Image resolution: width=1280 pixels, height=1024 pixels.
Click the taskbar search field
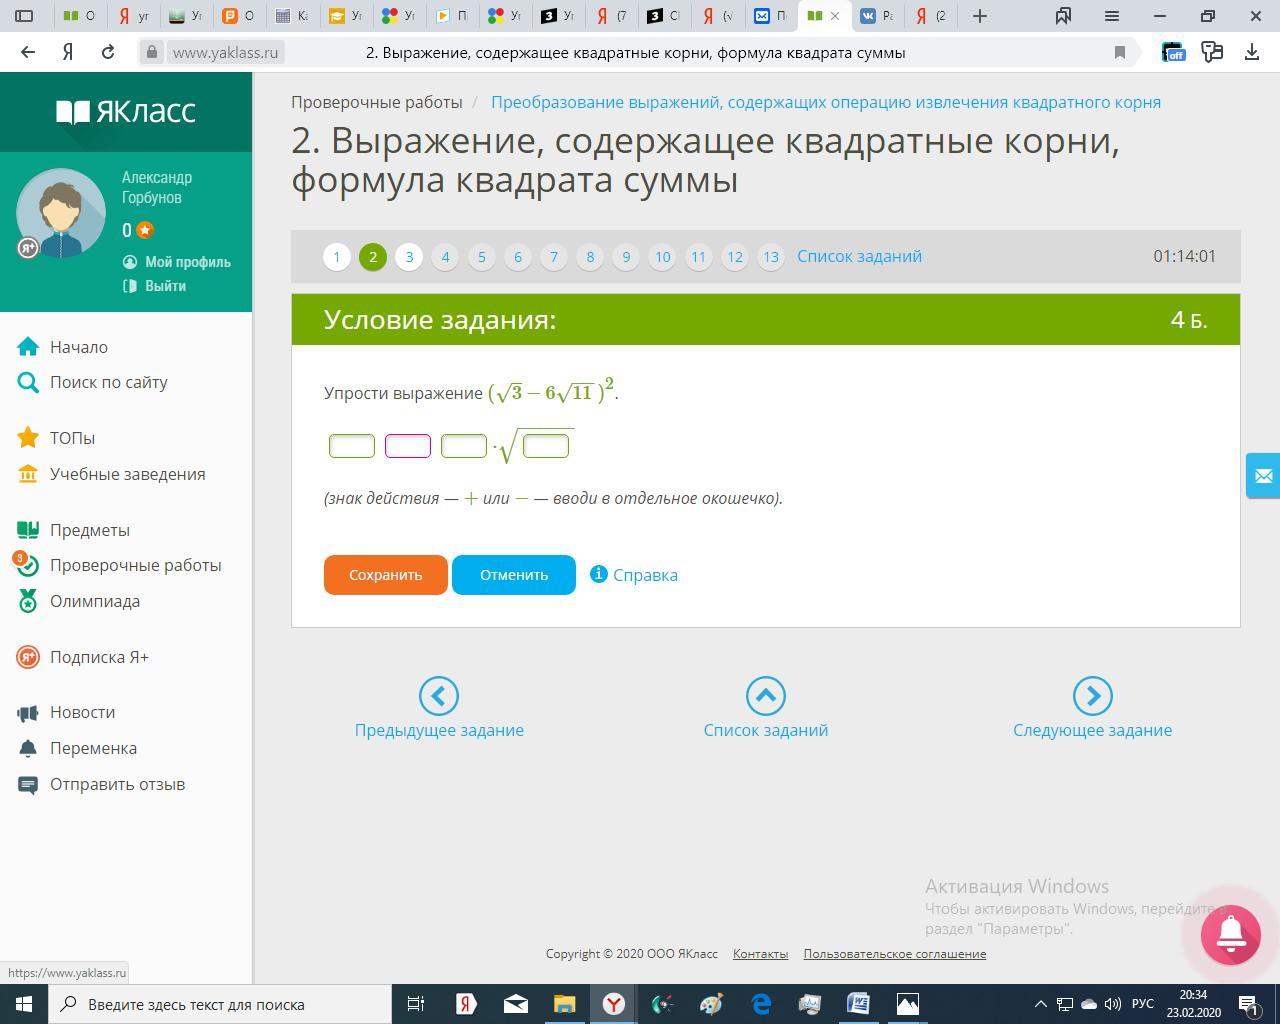coord(220,1004)
